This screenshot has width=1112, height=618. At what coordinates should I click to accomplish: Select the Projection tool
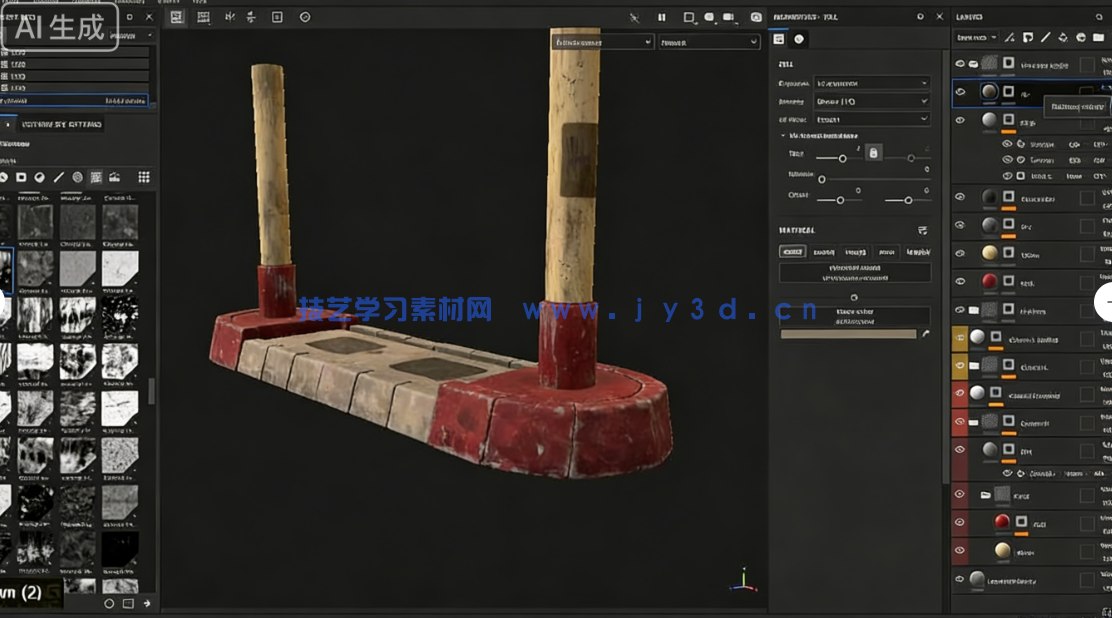click(40, 177)
